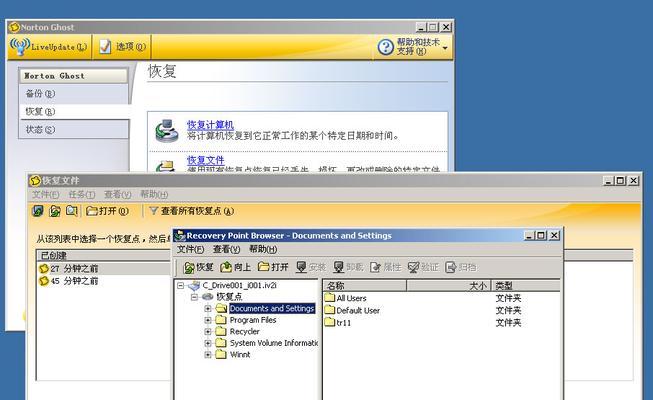Click 恢复 in Recovery Point Browser toolbar
653x400 pixels.
[198, 267]
